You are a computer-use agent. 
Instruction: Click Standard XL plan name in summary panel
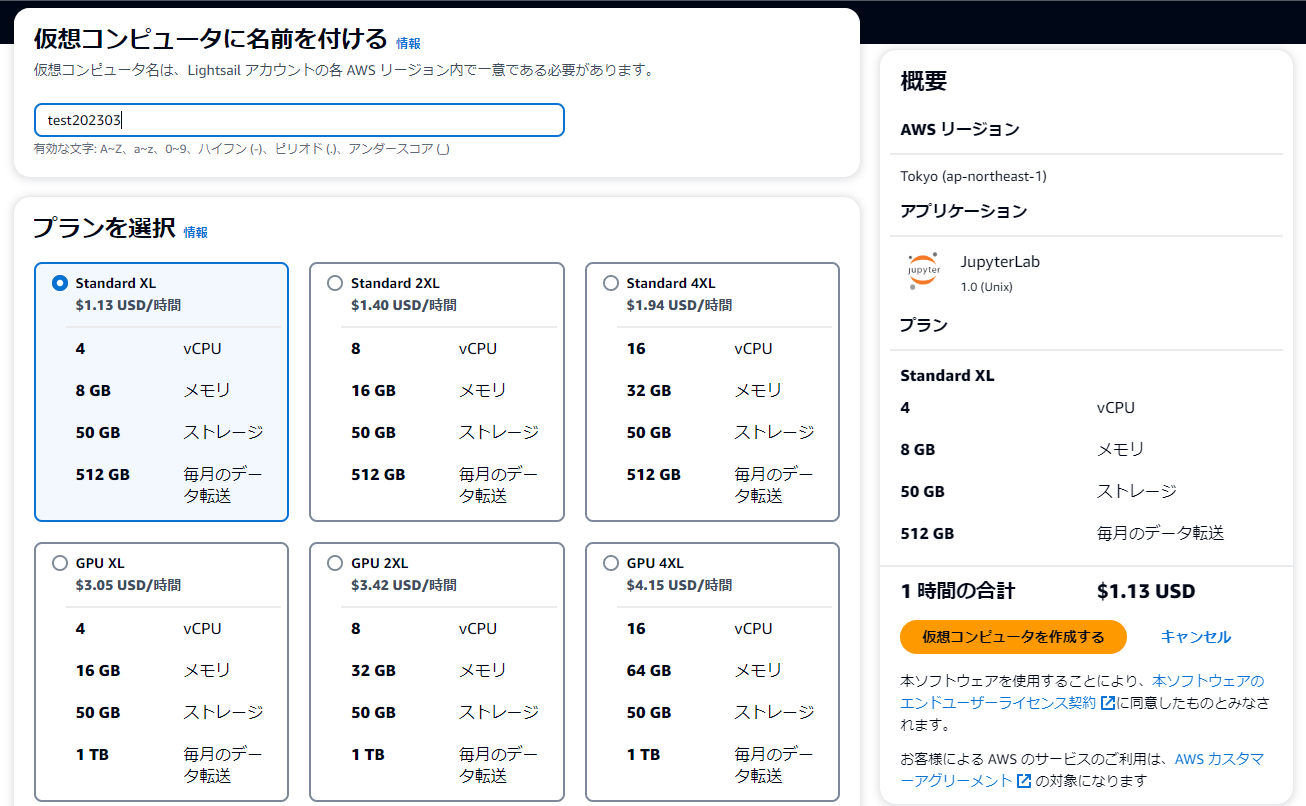pyautogui.click(x=947, y=376)
